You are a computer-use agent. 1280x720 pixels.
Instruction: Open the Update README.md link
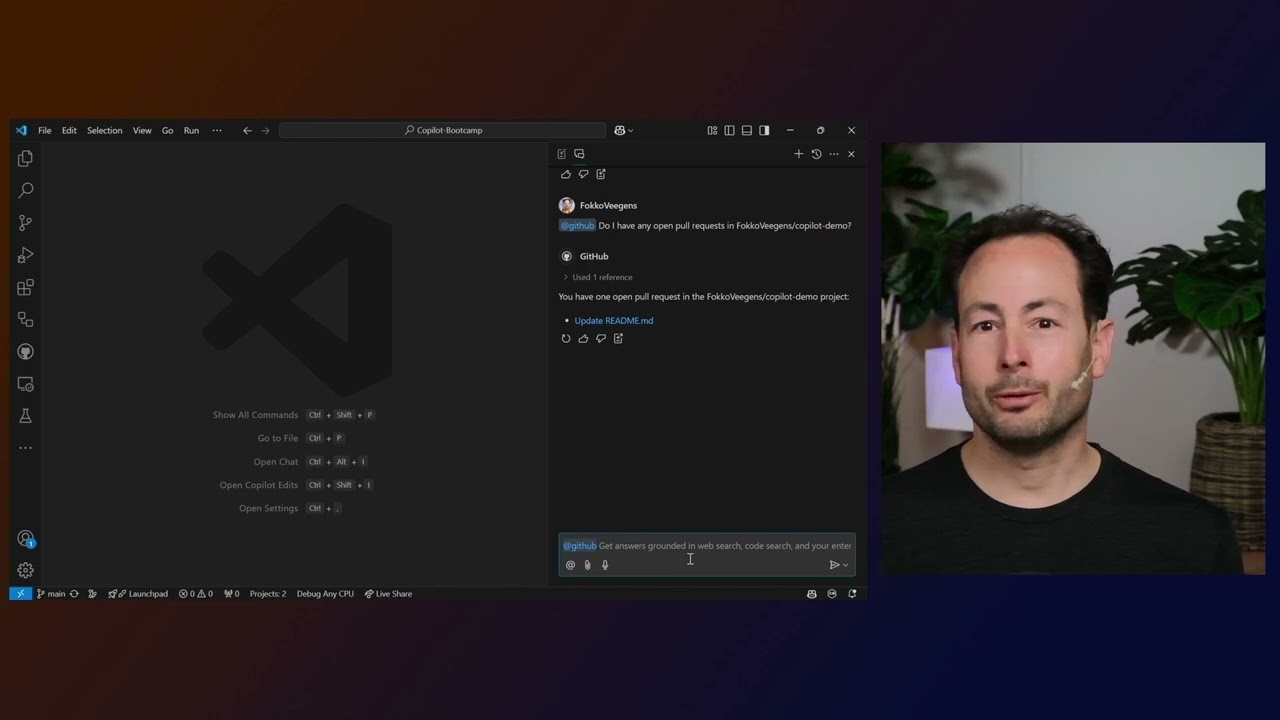(614, 321)
